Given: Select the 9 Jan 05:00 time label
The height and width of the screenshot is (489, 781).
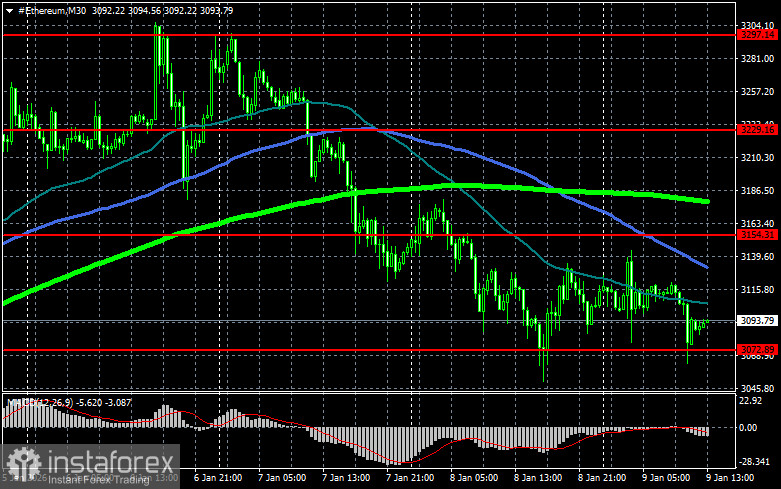Looking at the screenshot, I should 666,478.
